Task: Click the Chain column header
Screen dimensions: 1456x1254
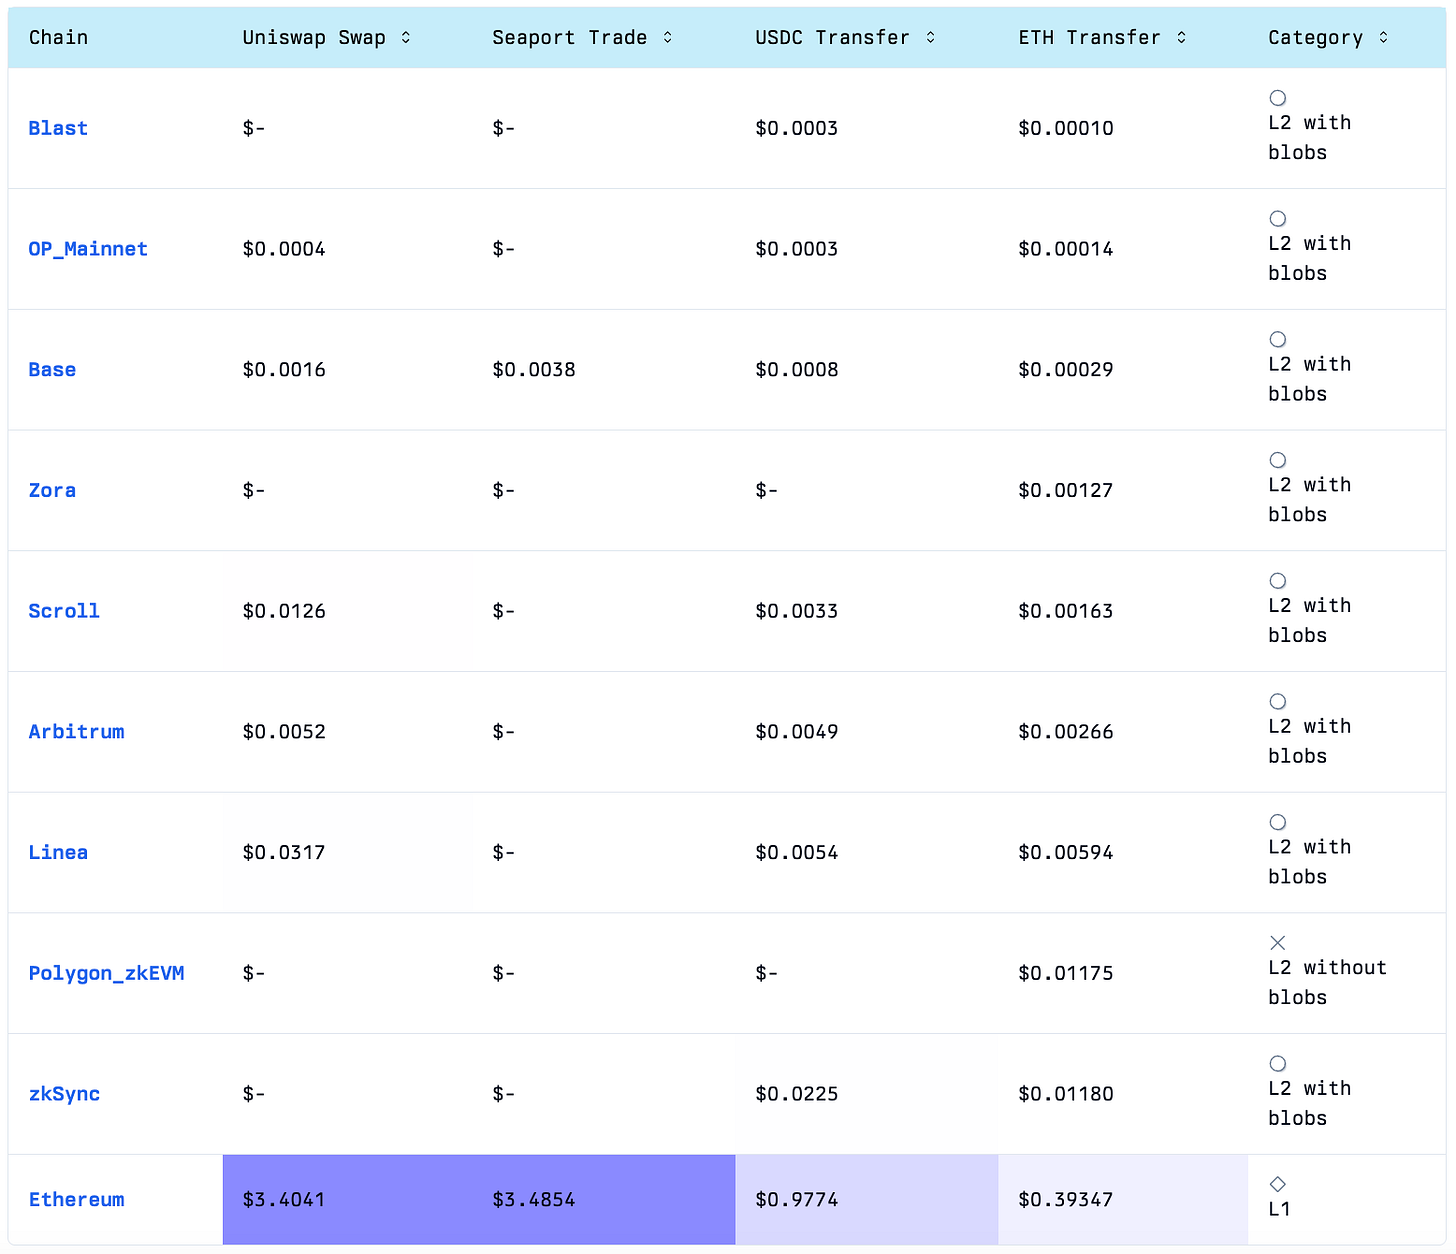Action: pos(58,37)
